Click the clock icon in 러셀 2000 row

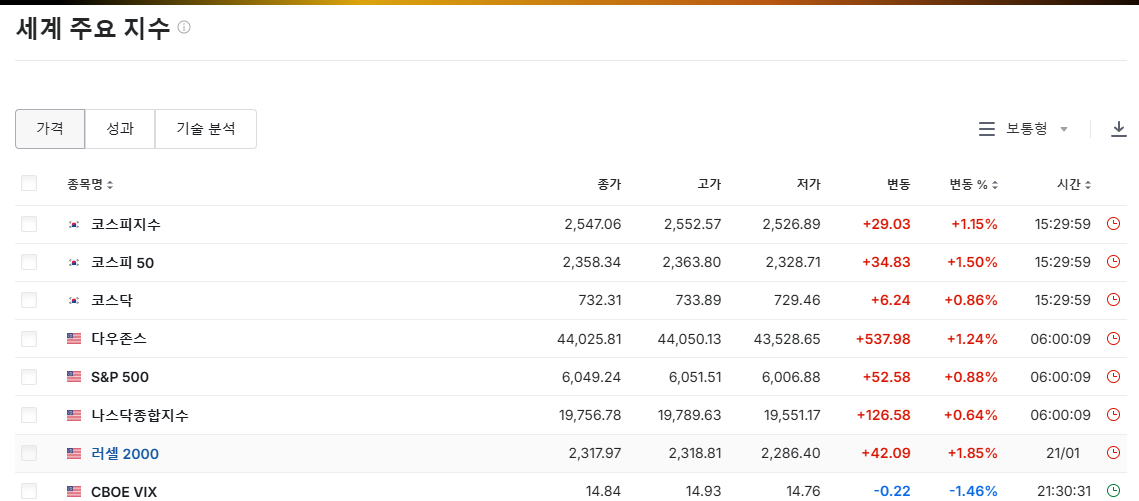pyautogui.click(x=1113, y=453)
